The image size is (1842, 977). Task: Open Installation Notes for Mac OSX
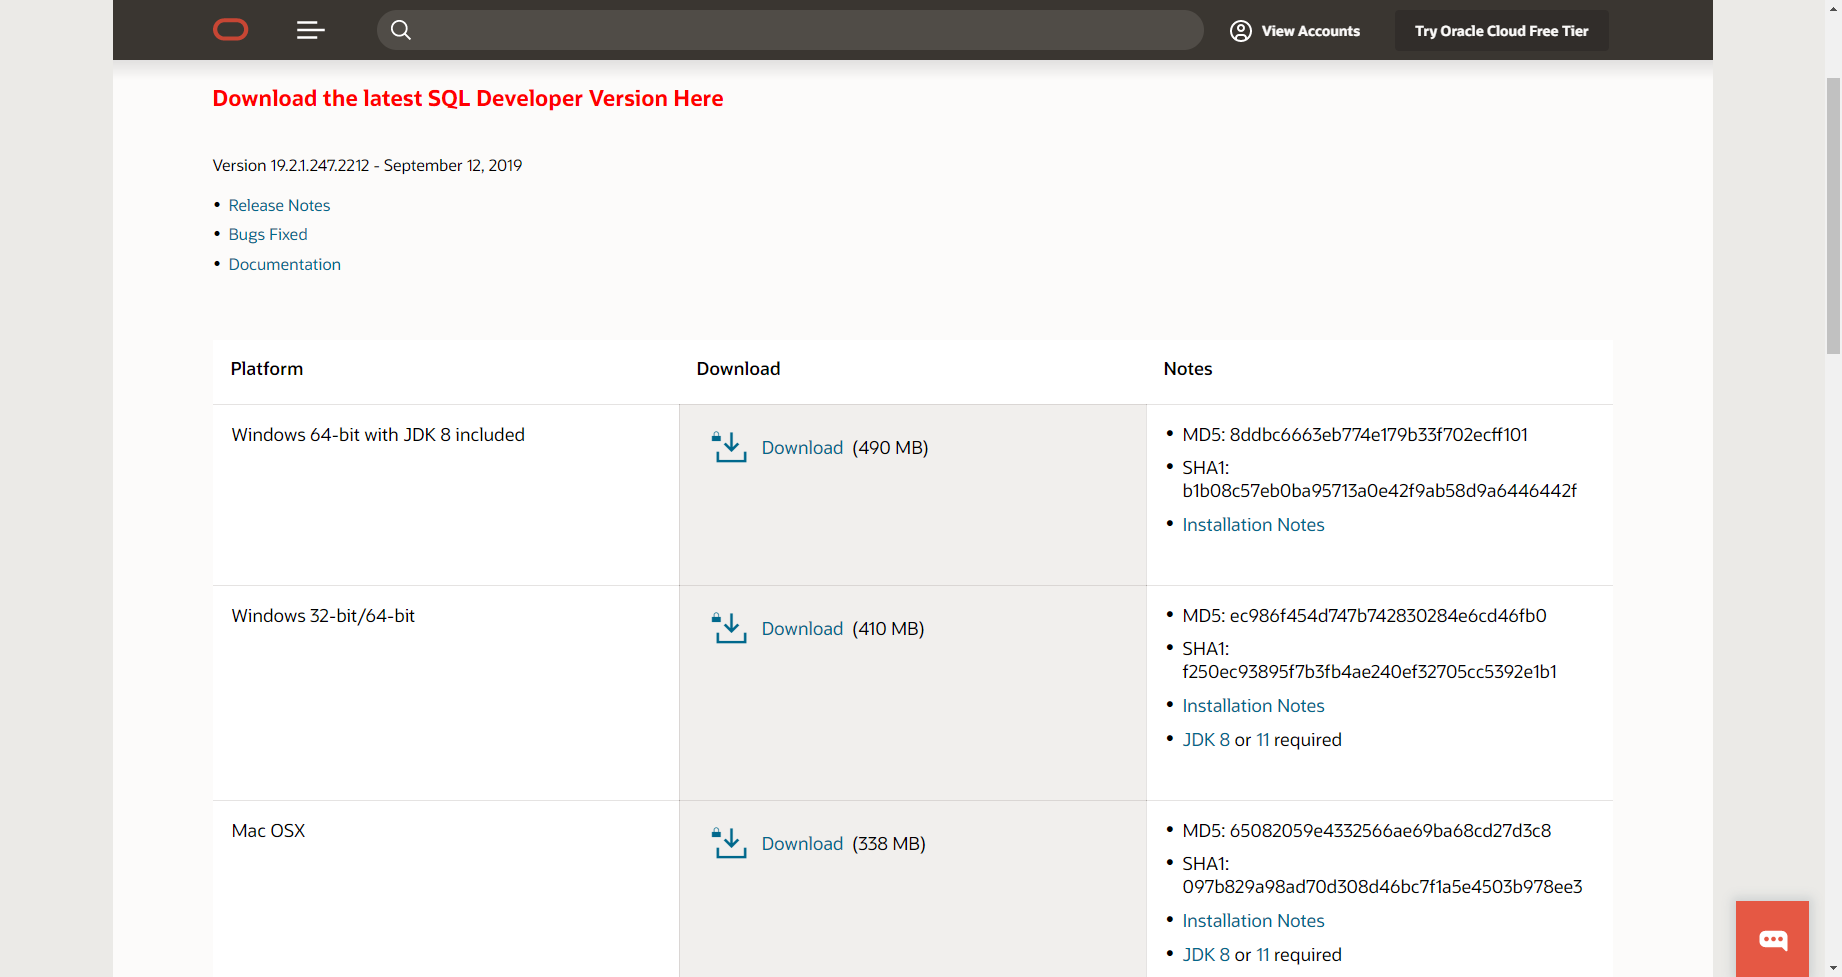click(x=1253, y=921)
